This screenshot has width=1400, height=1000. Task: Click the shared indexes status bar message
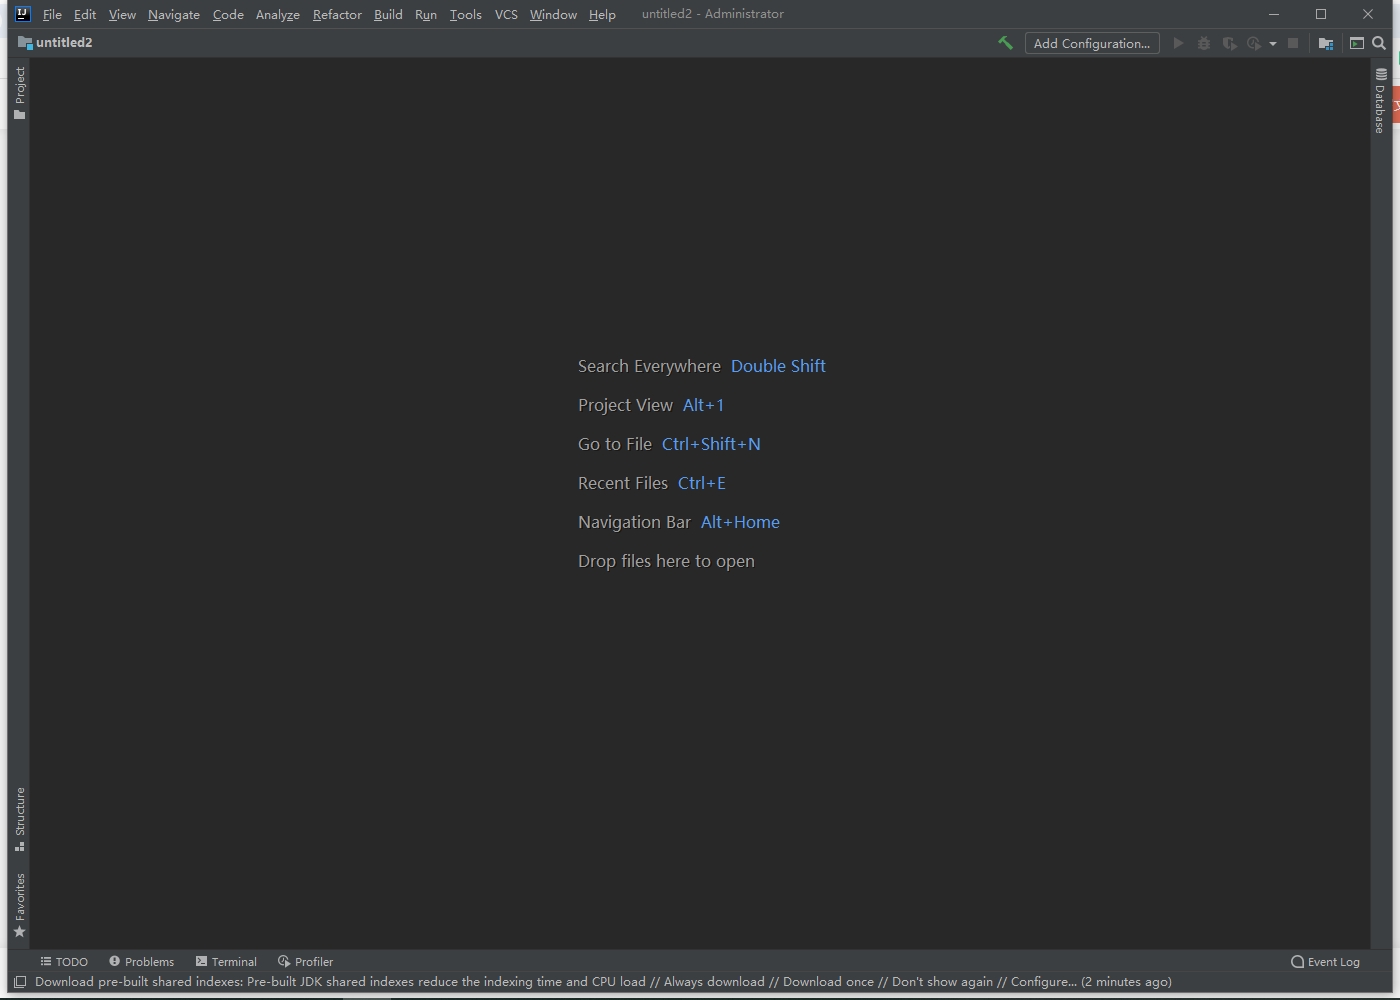tap(603, 982)
